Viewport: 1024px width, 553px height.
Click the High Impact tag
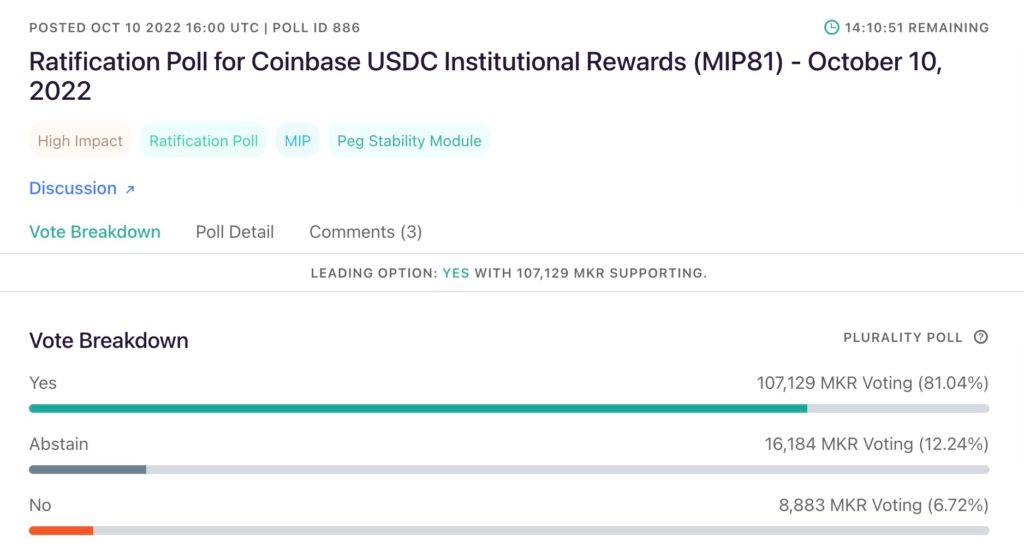click(x=80, y=141)
